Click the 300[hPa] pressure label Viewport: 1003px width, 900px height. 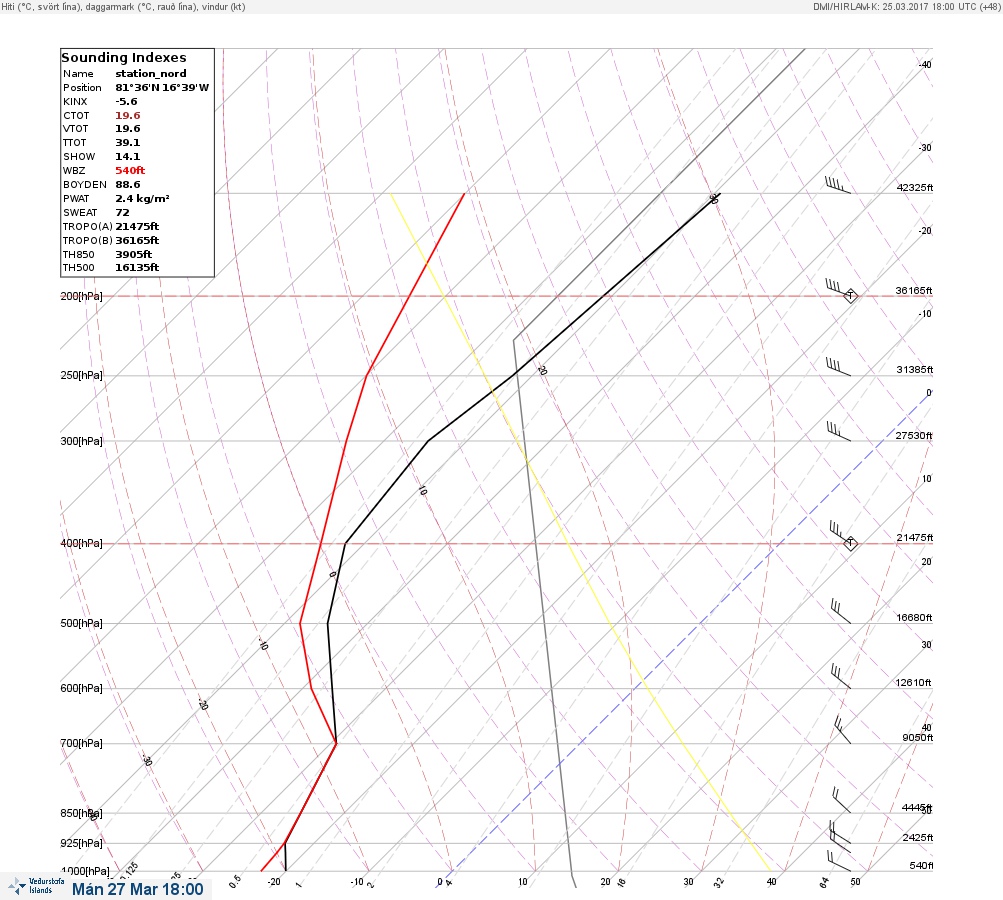(81, 441)
